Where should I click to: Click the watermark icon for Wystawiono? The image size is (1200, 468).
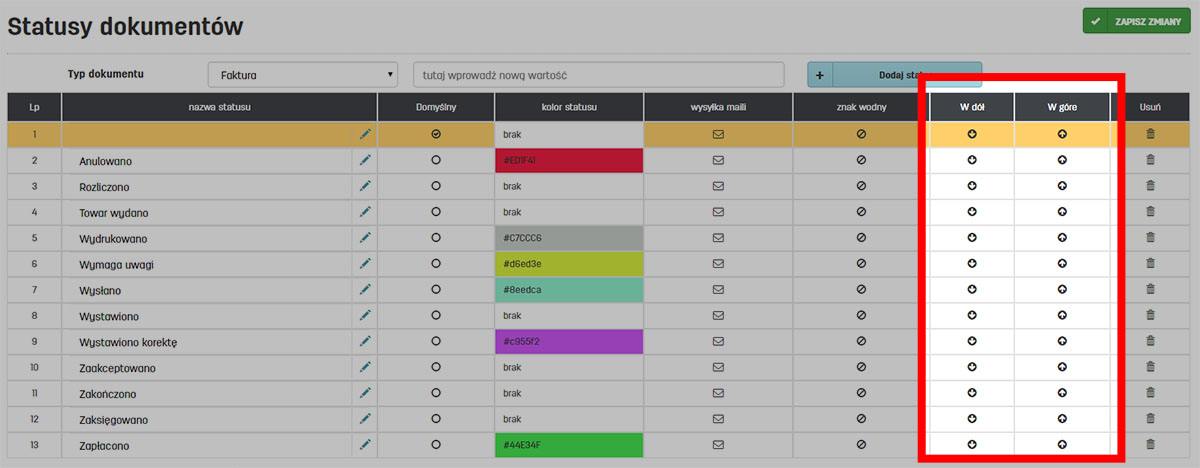click(861, 316)
